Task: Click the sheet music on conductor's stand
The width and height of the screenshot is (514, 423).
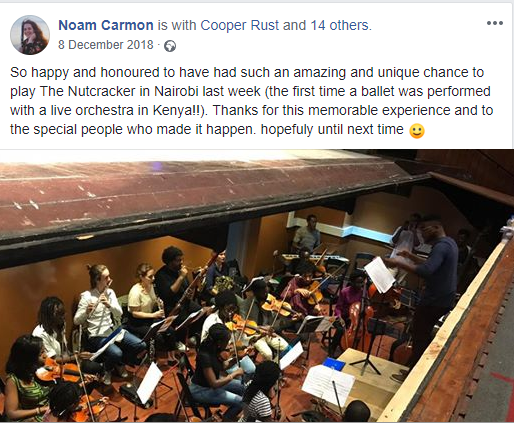Action: click(380, 275)
